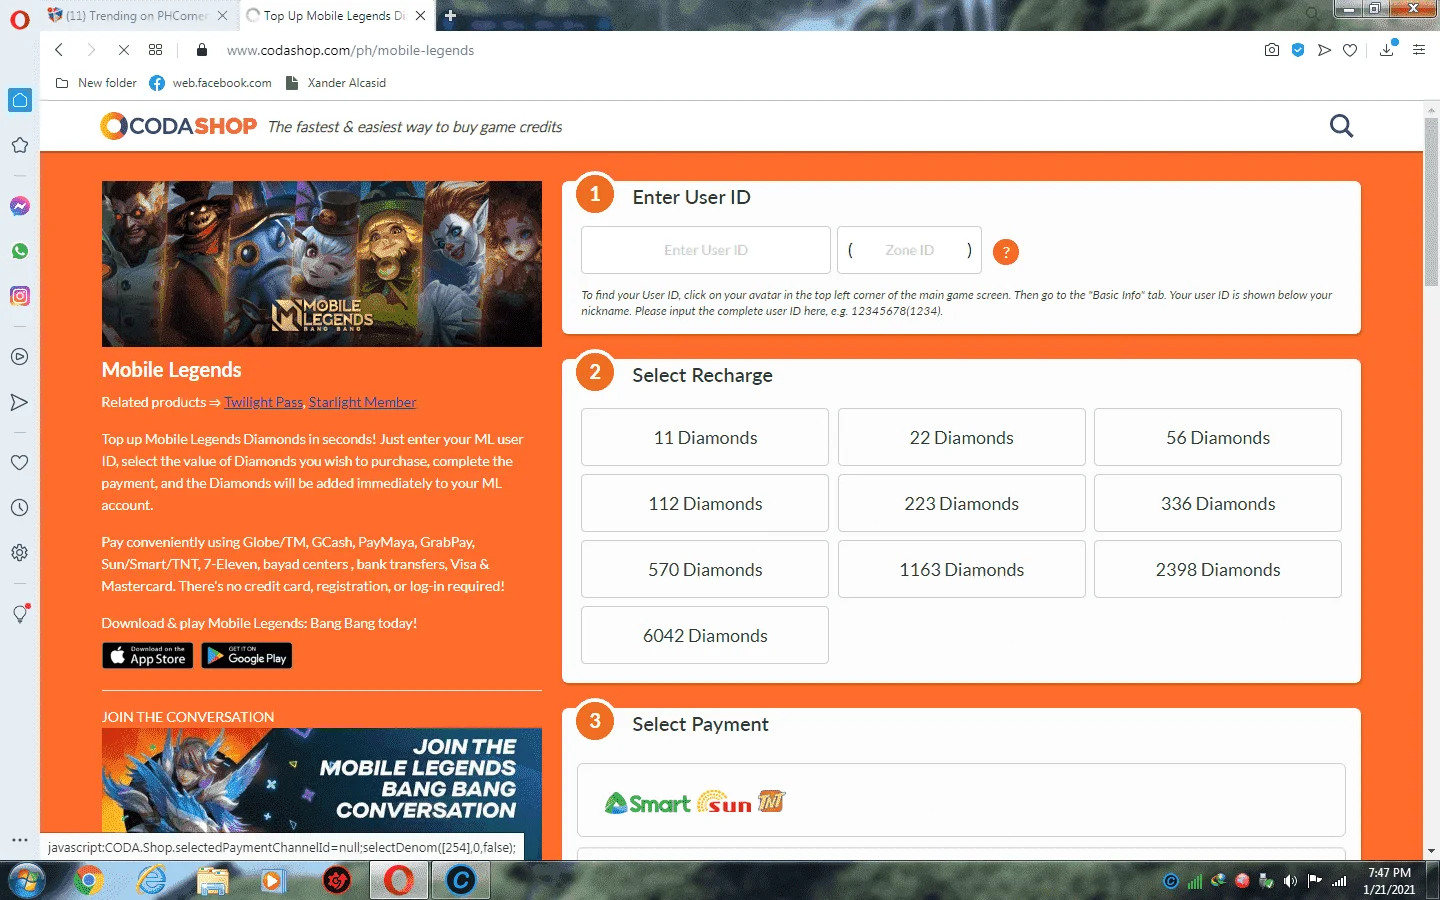Focus the Zone ID field

click(x=909, y=250)
